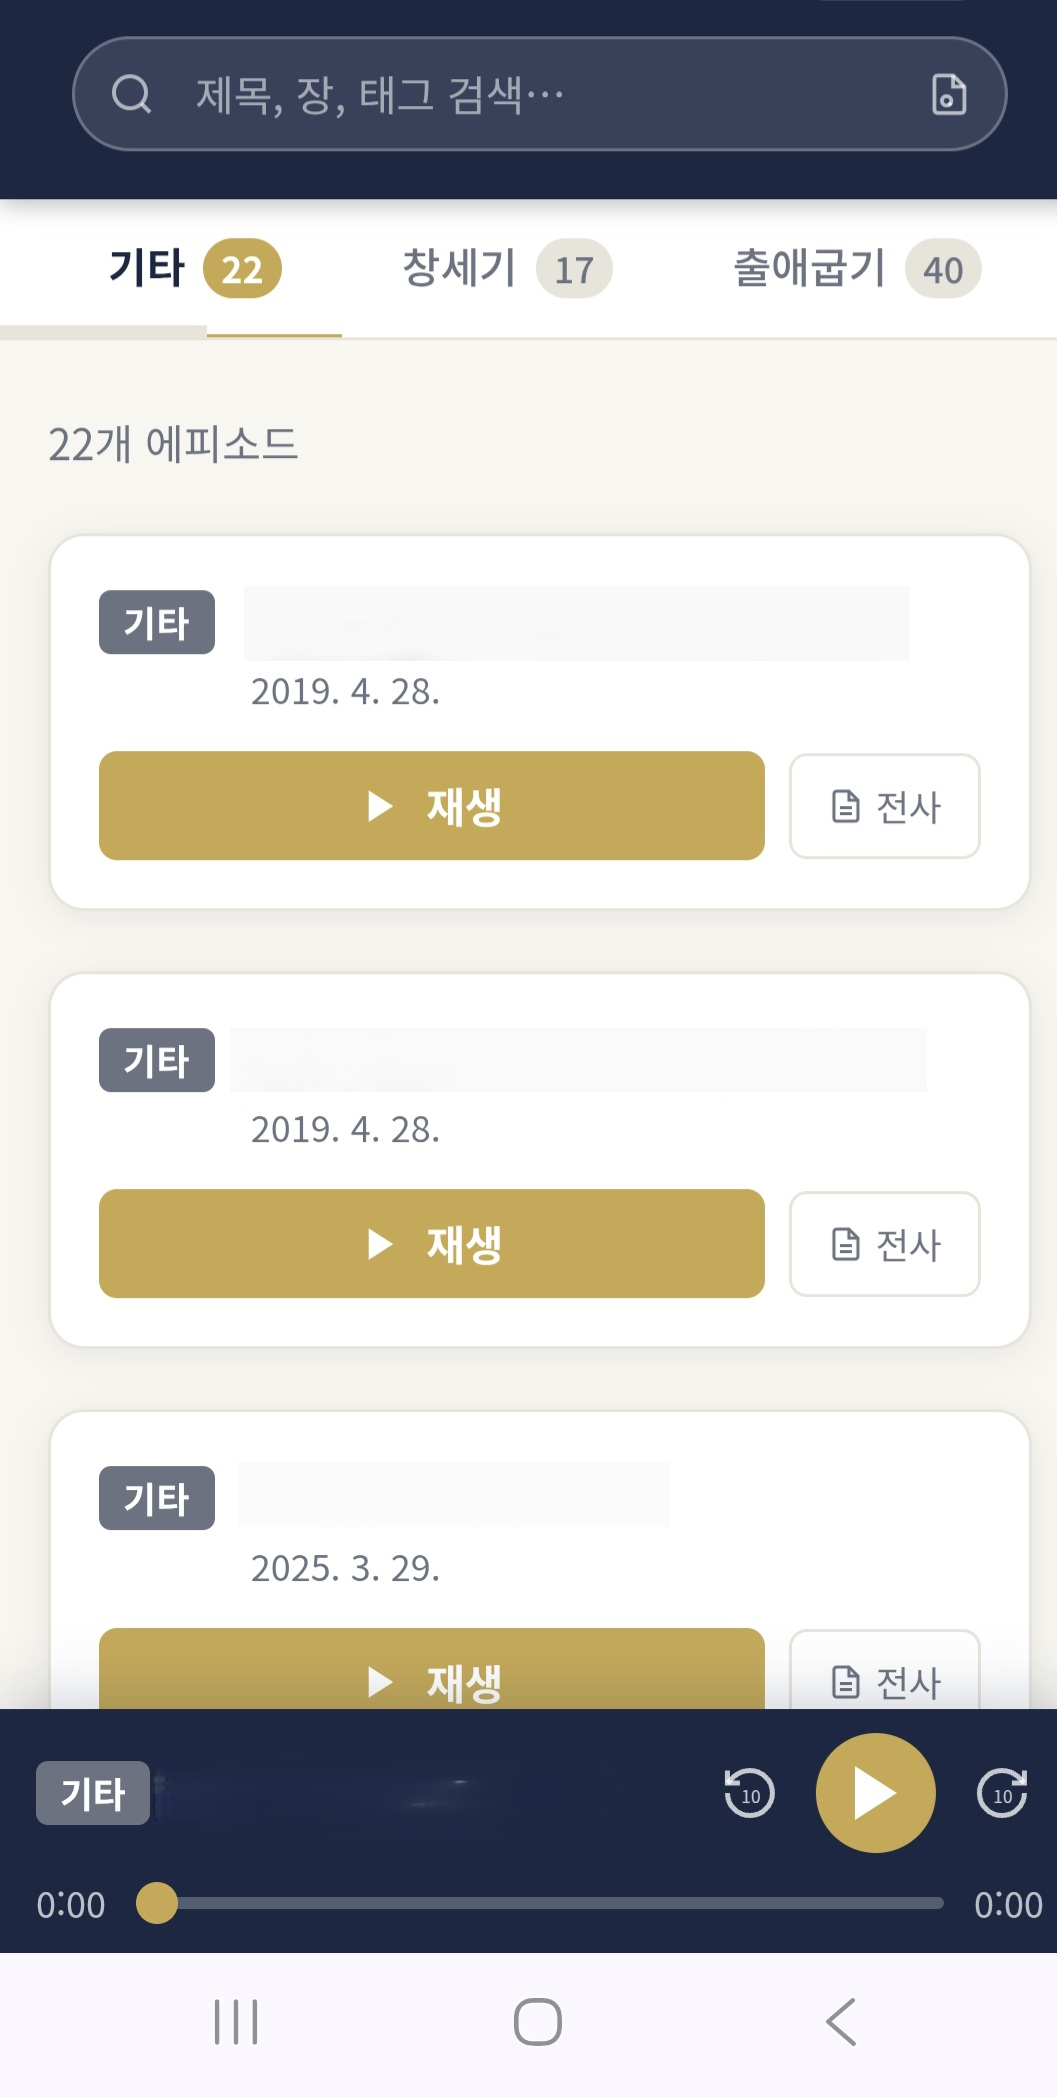1057x2097 pixels.
Task: Tap the search magnifier icon
Action: (x=131, y=95)
